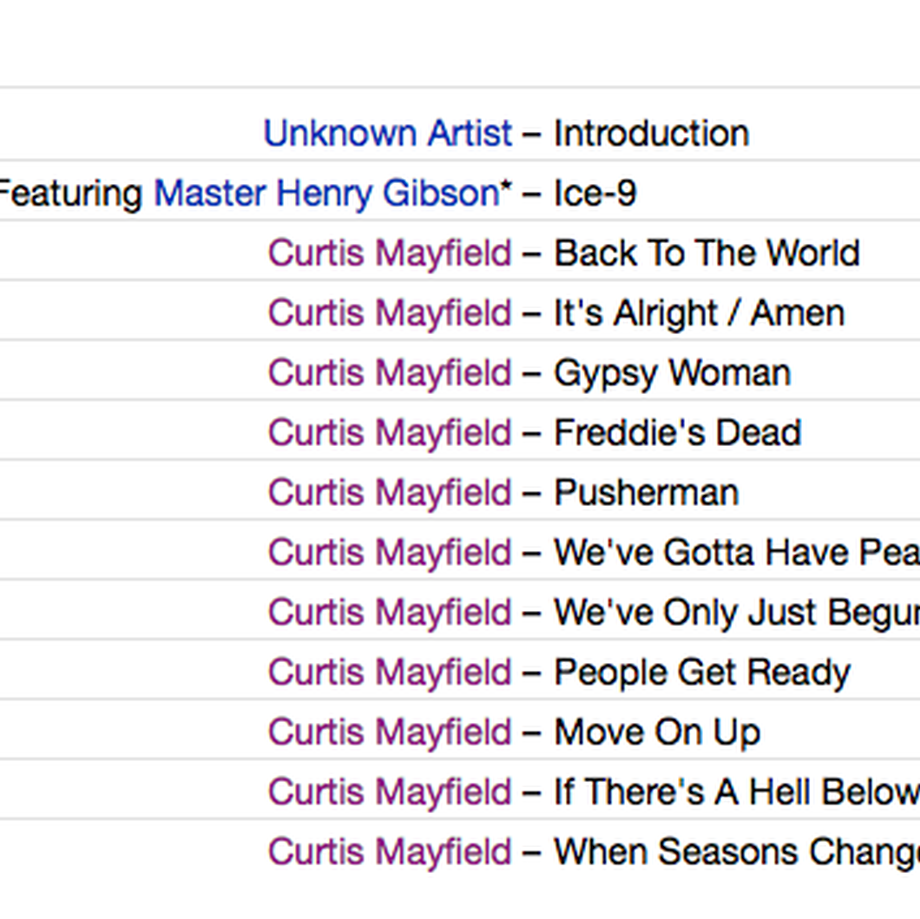Select the Back To The World track title
Screen dimensions: 920x919
[707, 253]
